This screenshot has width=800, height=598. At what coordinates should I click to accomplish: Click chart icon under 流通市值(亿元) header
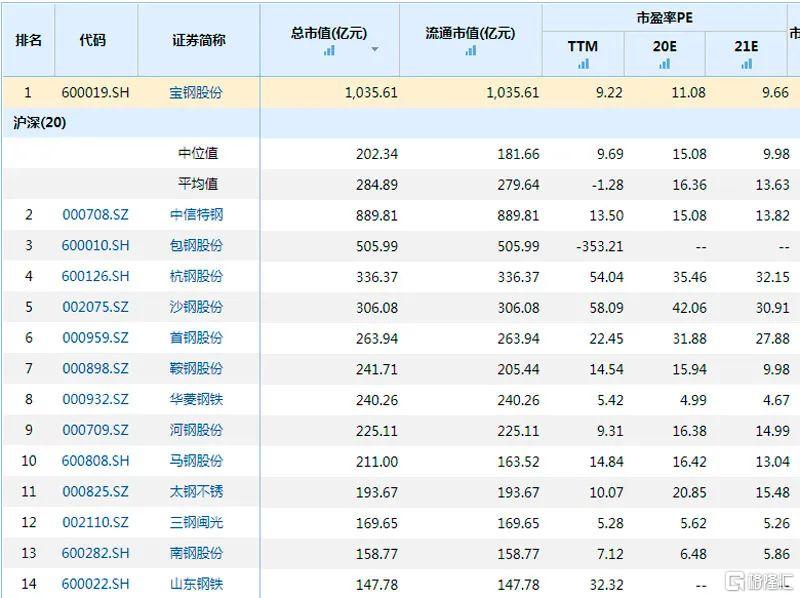coord(471,50)
